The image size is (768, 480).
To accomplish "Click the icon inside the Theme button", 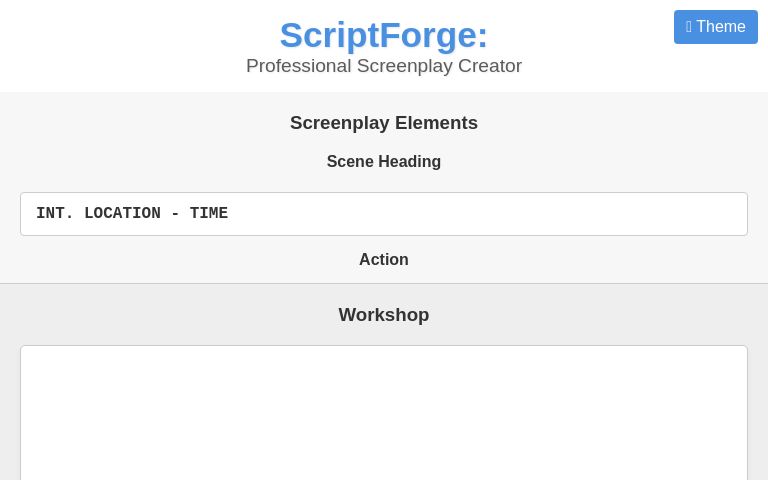I will tap(689, 27).
